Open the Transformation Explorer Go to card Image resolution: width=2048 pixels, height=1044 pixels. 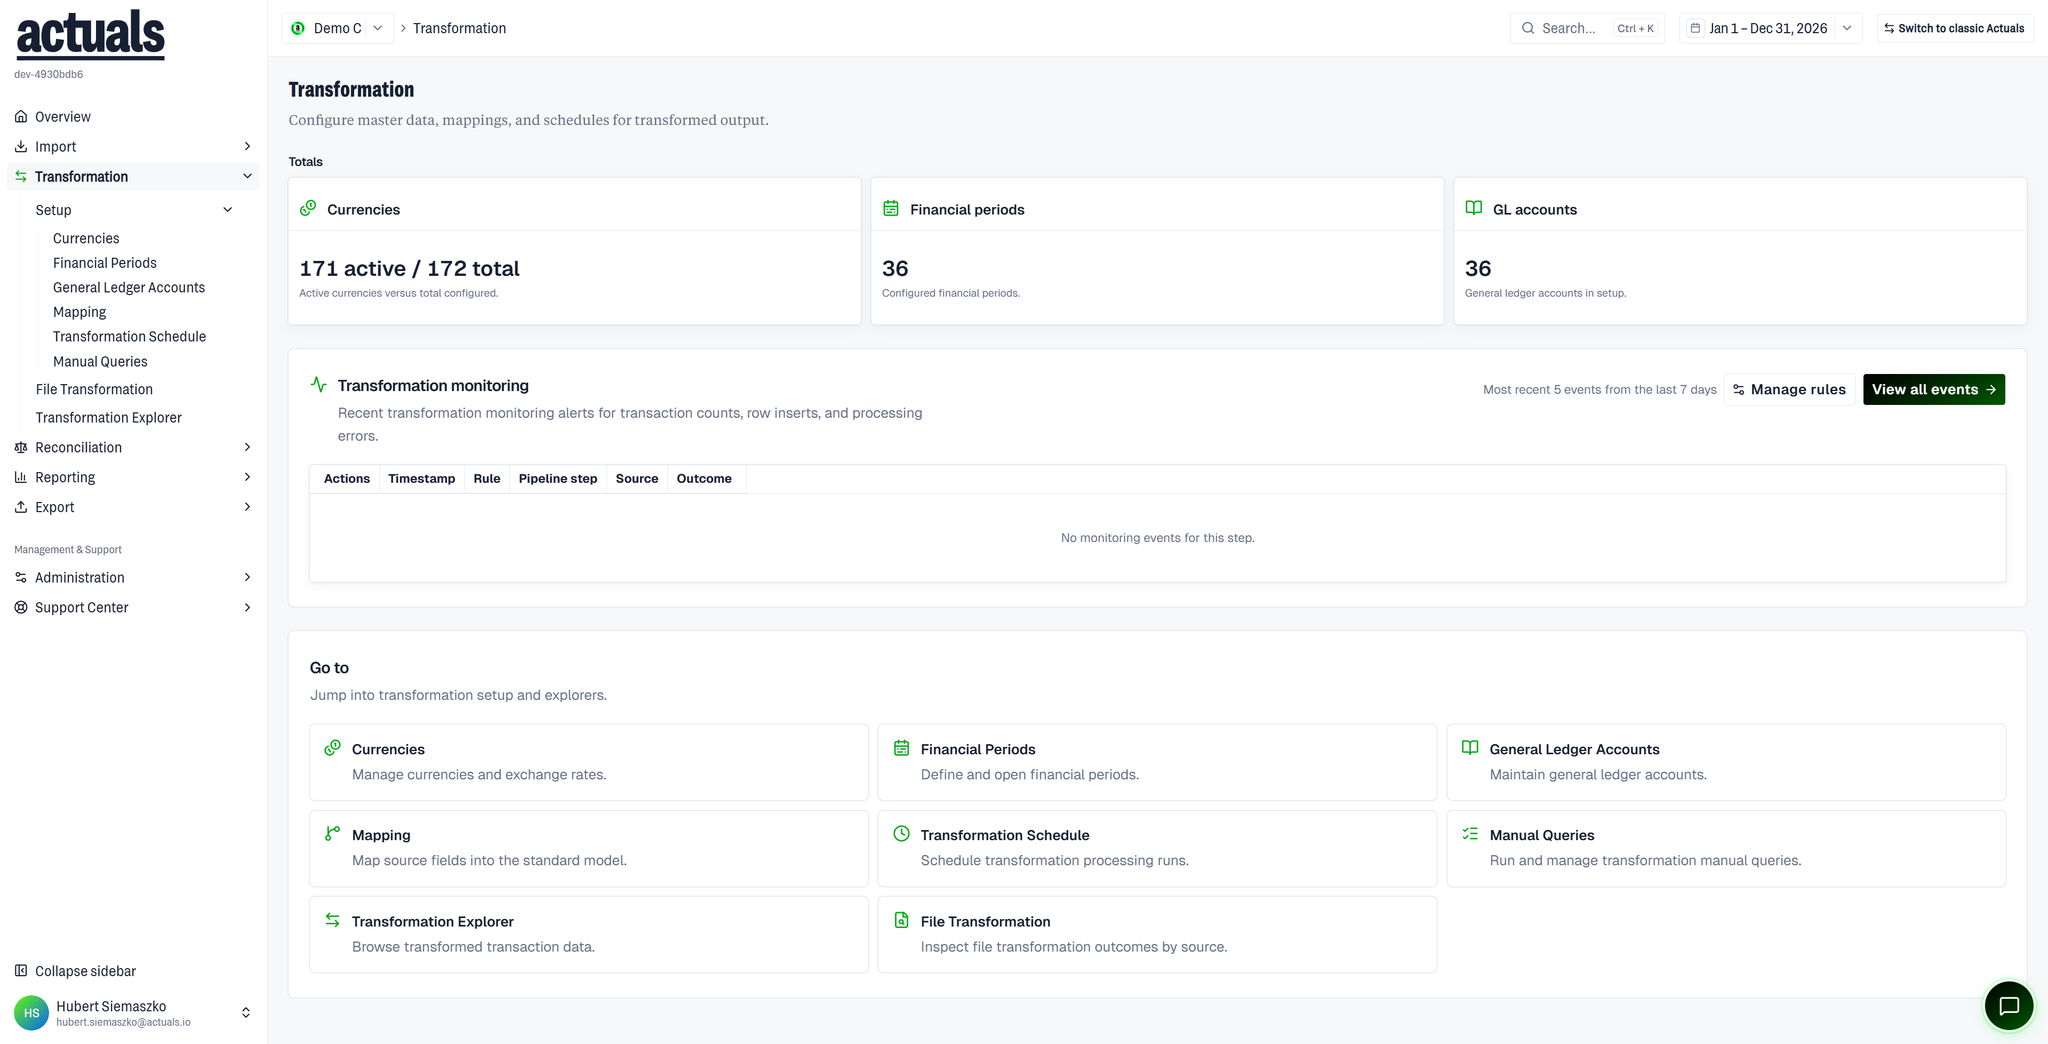click(589, 934)
